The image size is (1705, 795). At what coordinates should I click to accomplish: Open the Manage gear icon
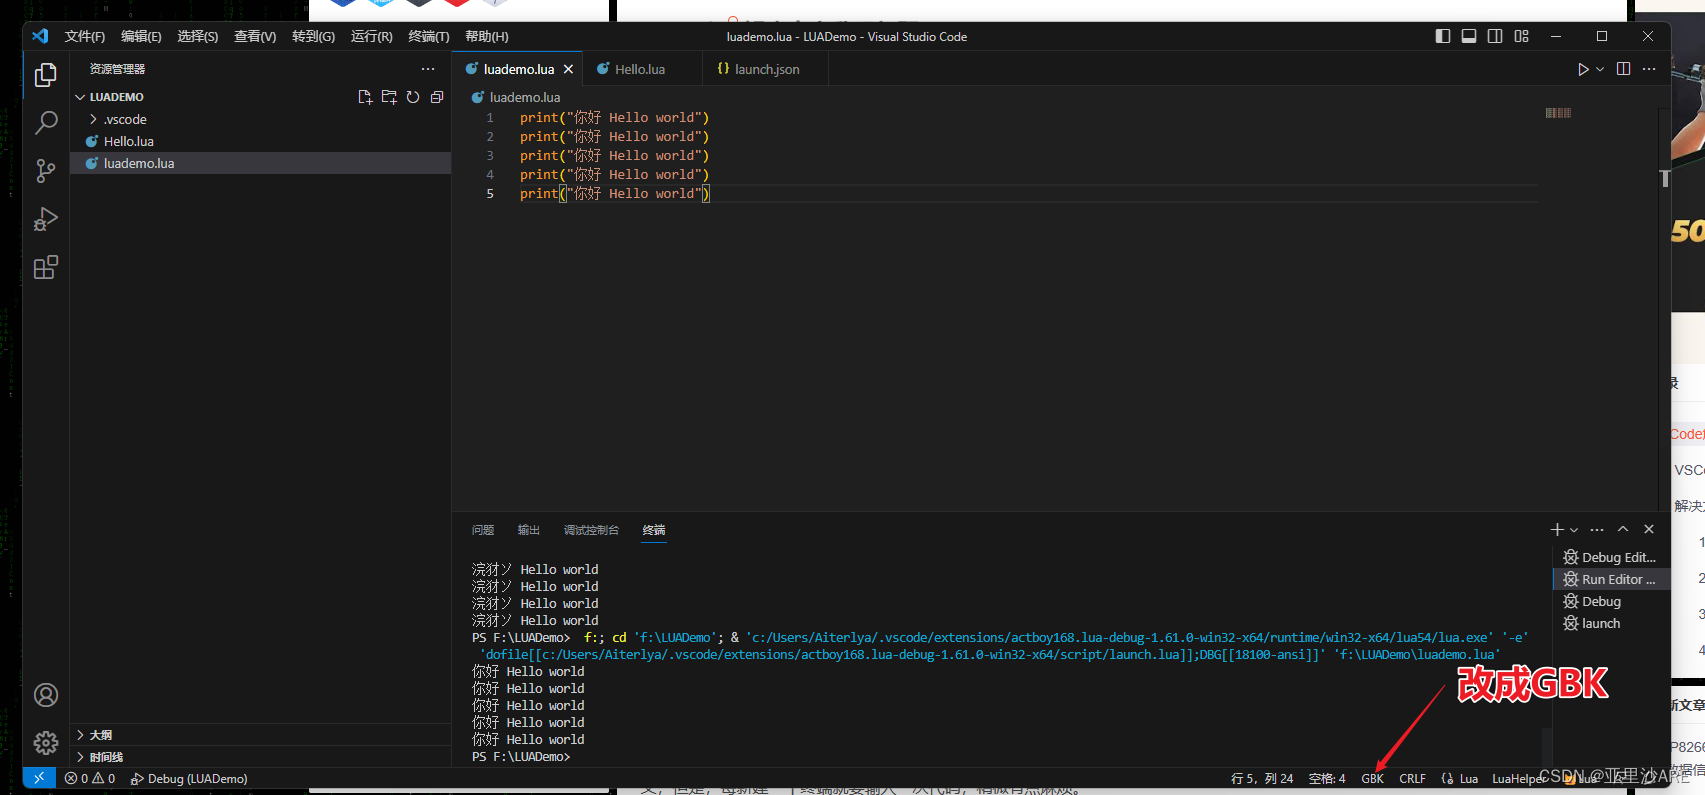(46, 743)
